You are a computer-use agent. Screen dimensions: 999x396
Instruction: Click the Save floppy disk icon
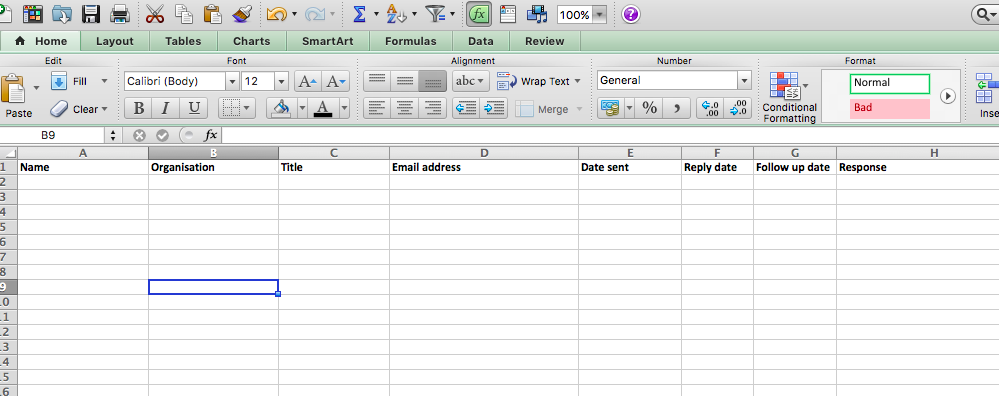[91, 13]
